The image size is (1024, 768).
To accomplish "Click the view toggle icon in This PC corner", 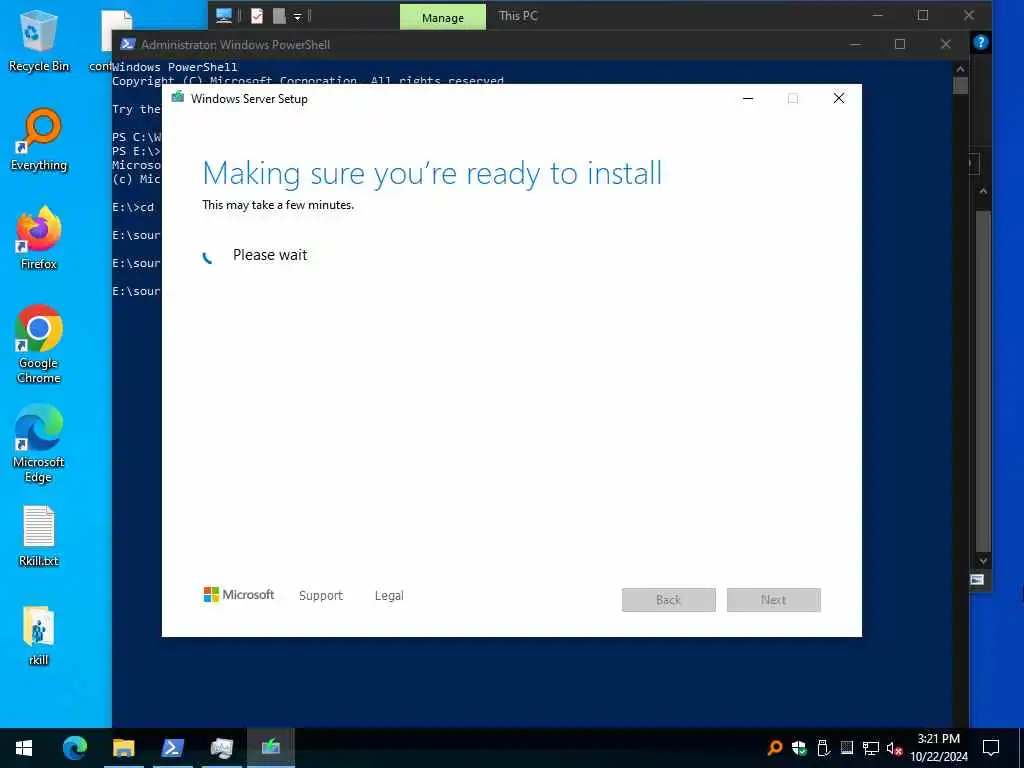I will pyautogui.click(x=977, y=579).
